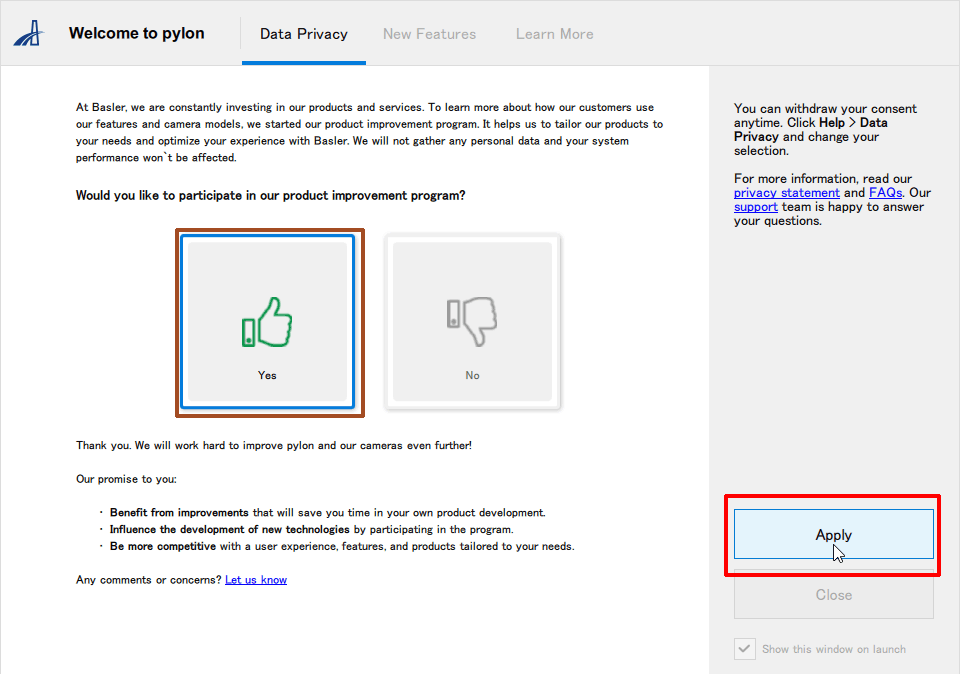975x674 pixels.
Task: Click the participation question heading
Action: click(270, 195)
